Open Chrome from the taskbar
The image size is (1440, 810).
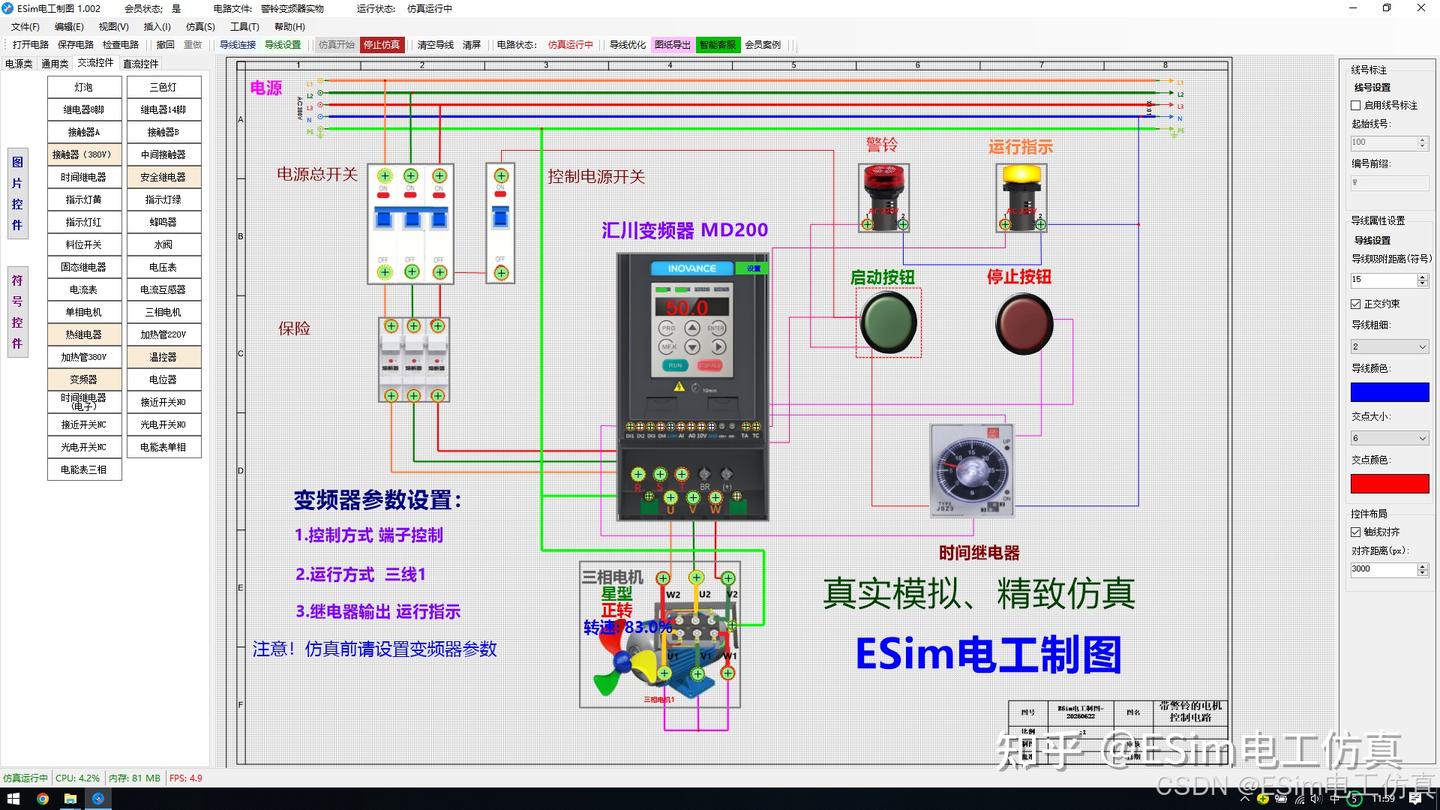pyautogui.click(x=43, y=799)
